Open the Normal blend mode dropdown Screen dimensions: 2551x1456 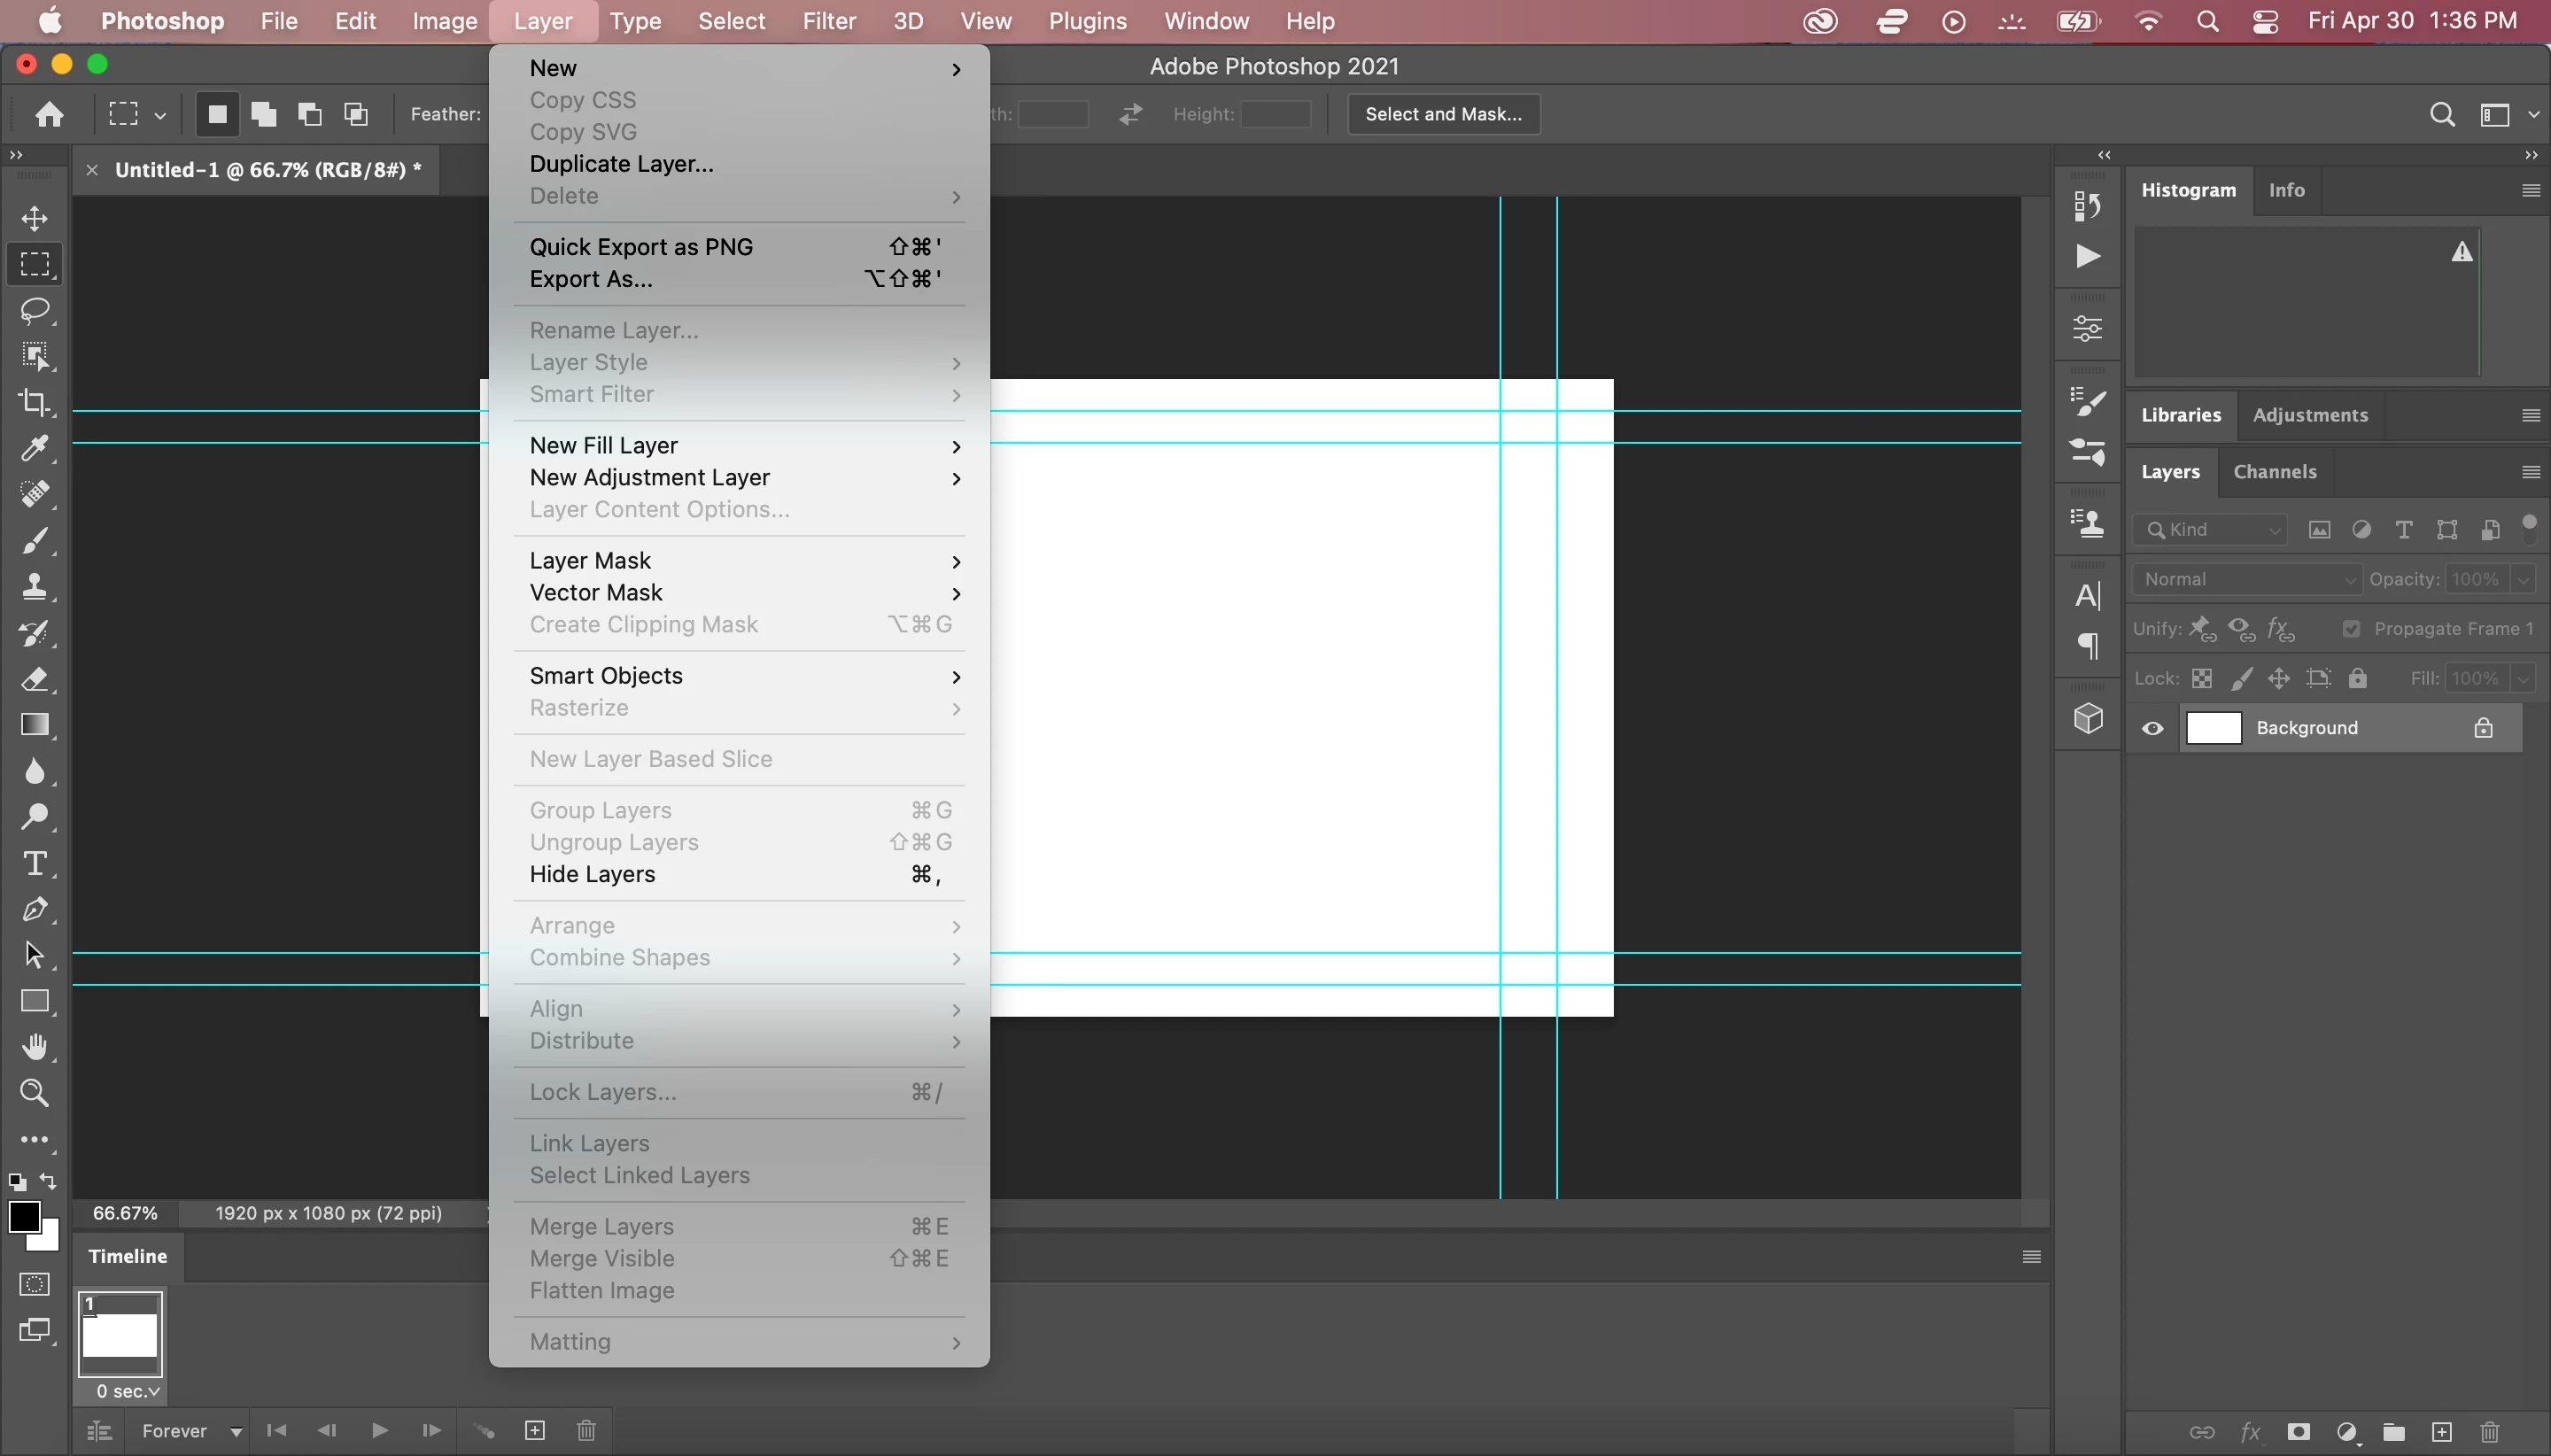coord(2246,579)
